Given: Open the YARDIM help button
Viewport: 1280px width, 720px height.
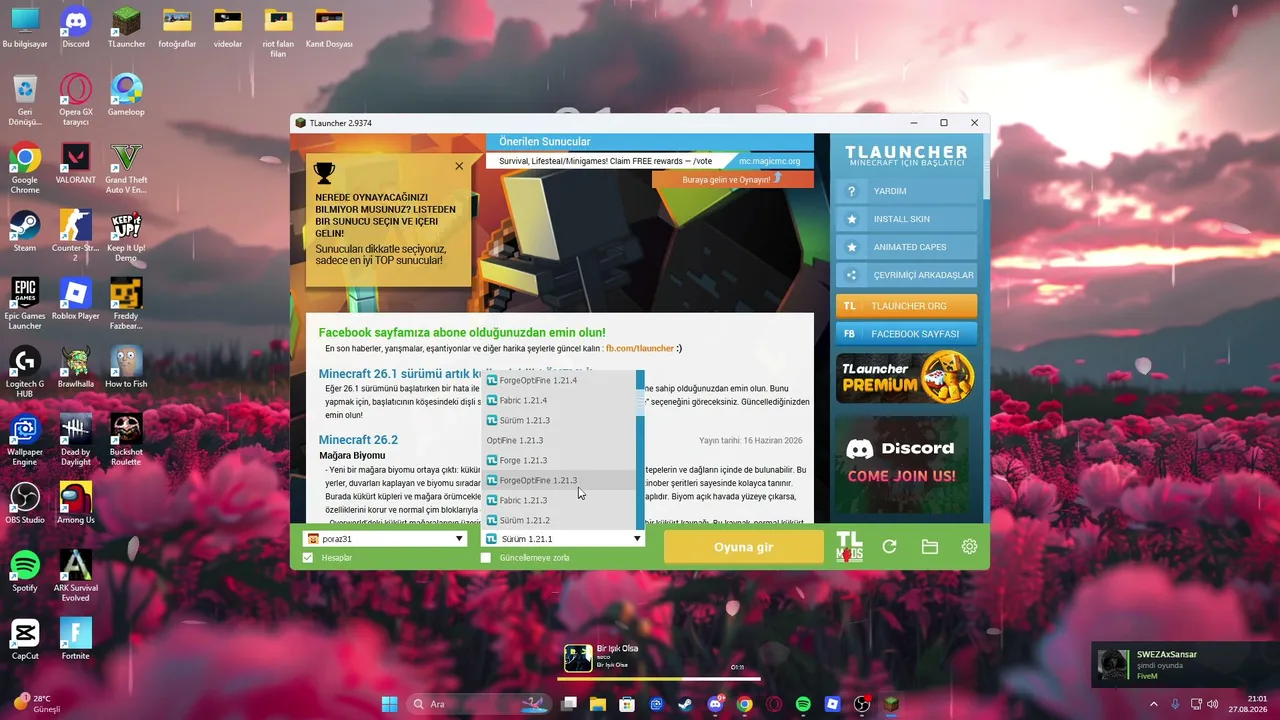Looking at the screenshot, I should (906, 191).
